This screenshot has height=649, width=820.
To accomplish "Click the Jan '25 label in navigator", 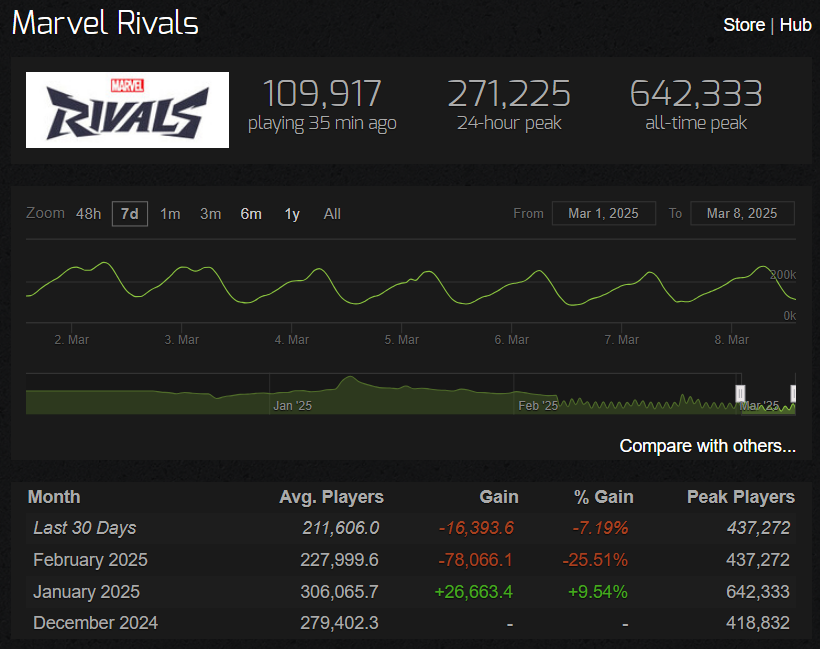I will [x=292, y=406].
